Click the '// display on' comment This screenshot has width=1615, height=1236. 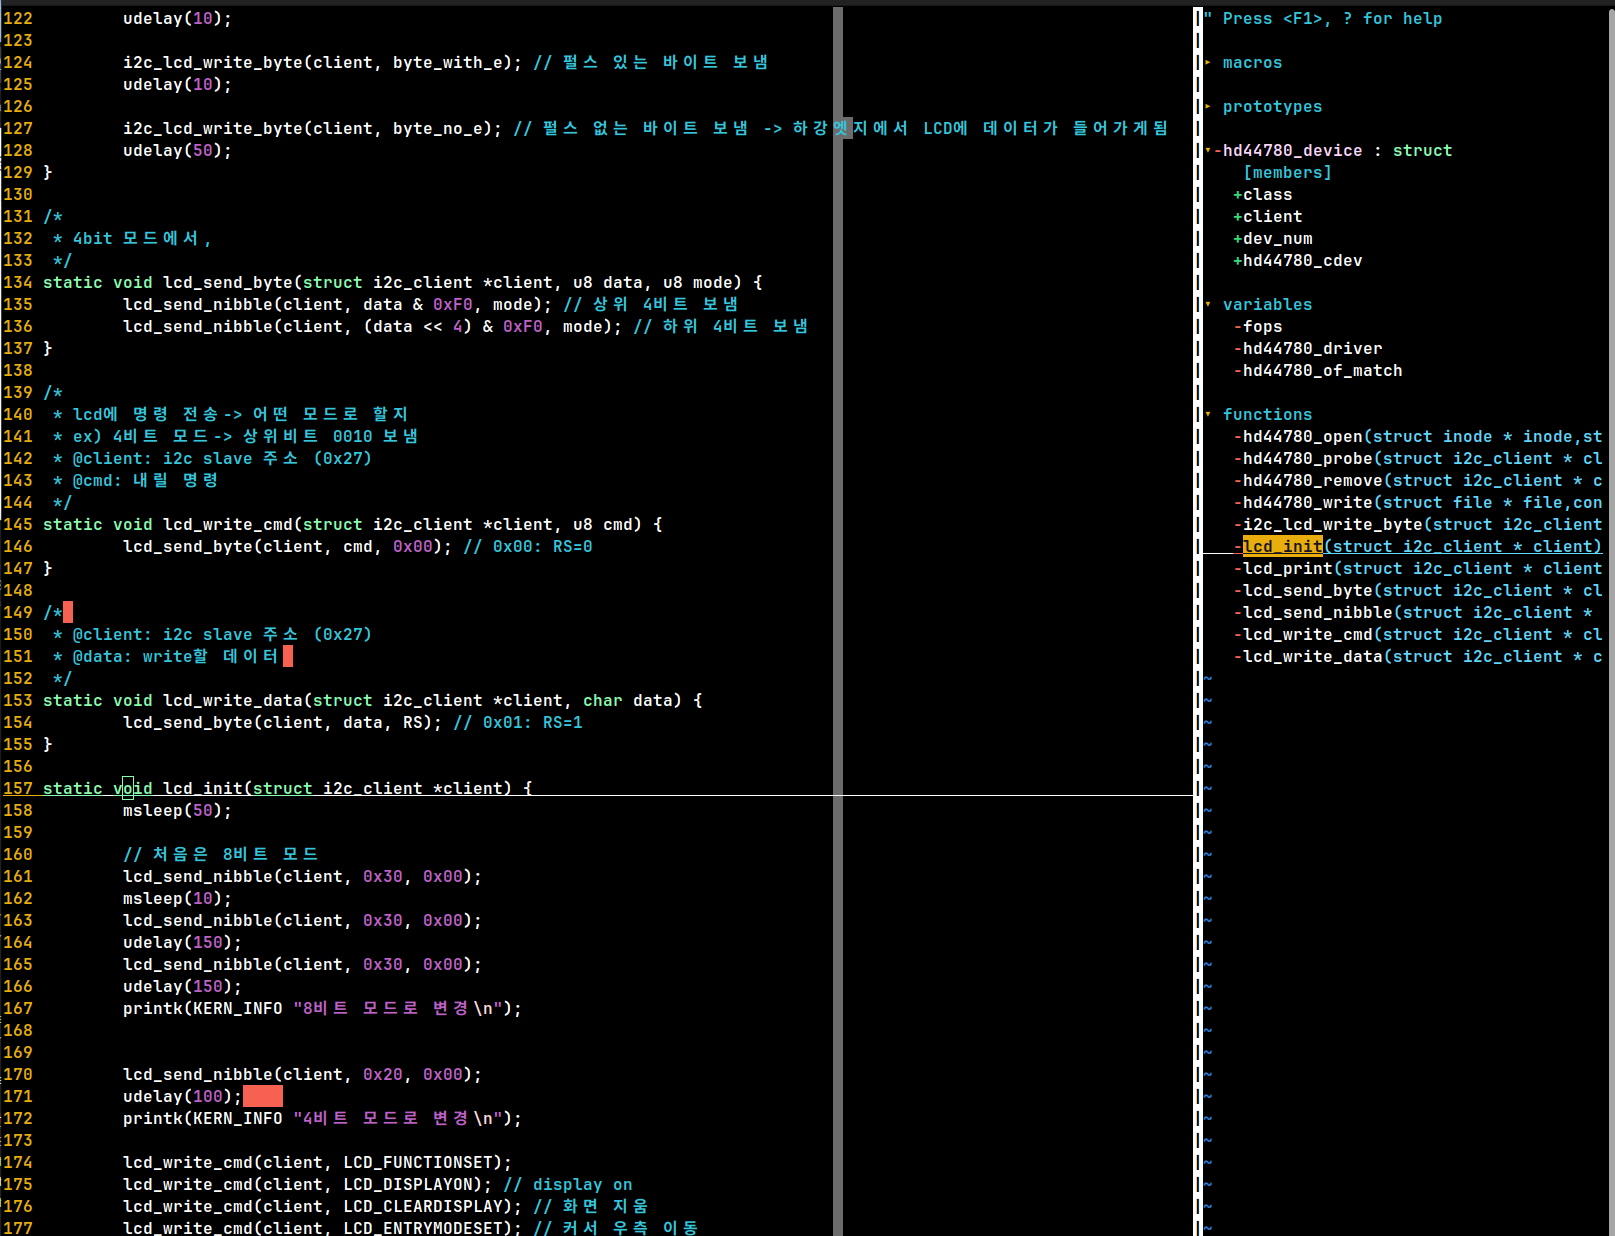(x=567, y=1184)
